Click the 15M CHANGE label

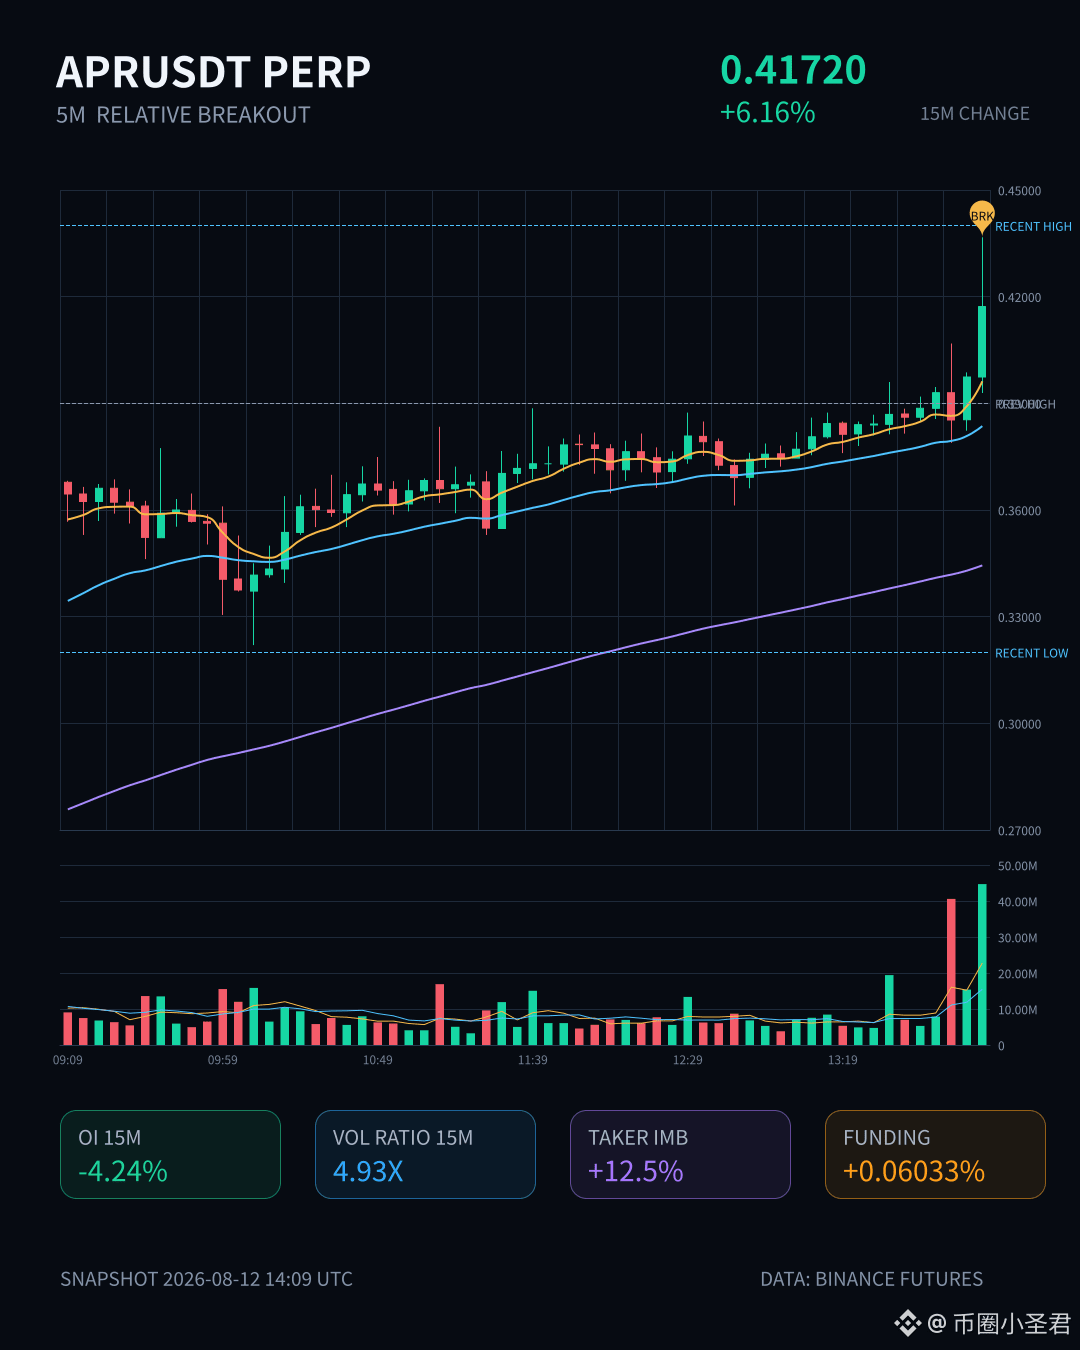pyautogui.click(x=975, y=114)
